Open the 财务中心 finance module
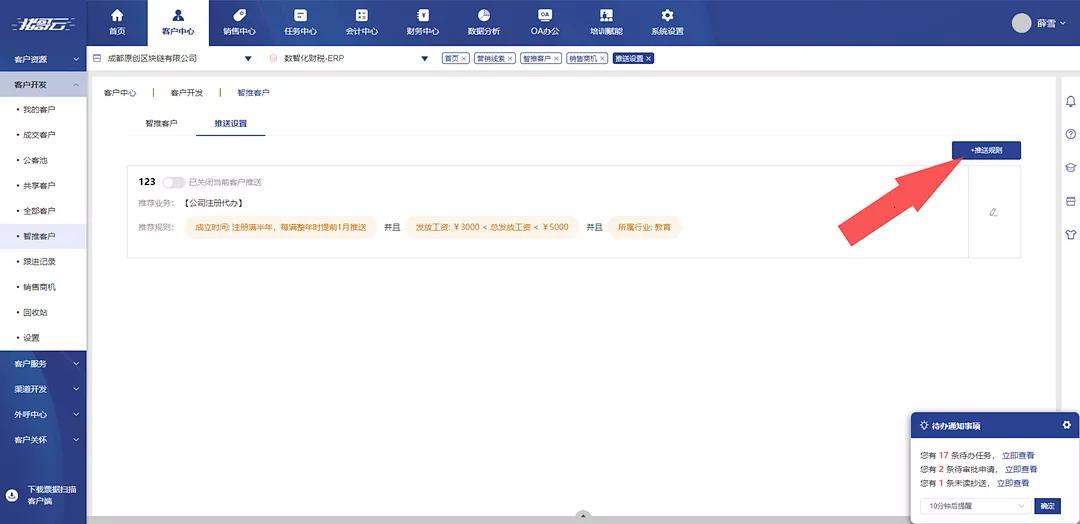This screenshot has height=524, width=1080. pos(423,23)
